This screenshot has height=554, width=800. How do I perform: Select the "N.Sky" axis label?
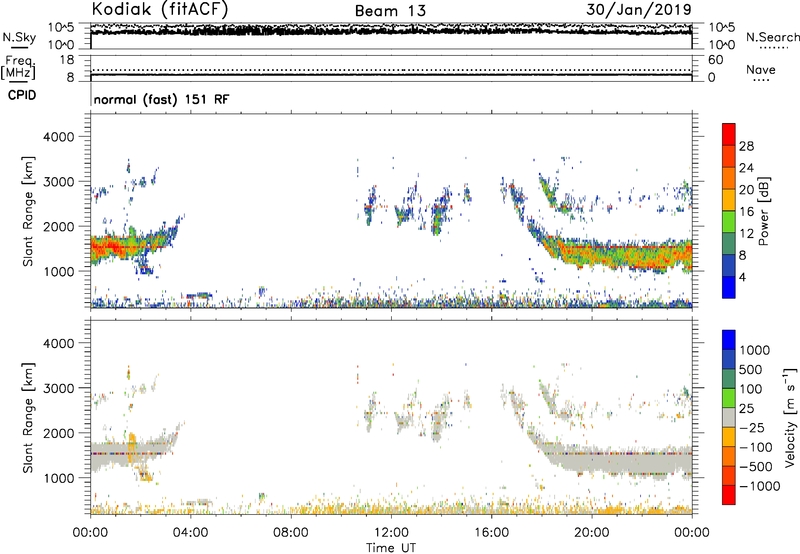coord(19,37)
